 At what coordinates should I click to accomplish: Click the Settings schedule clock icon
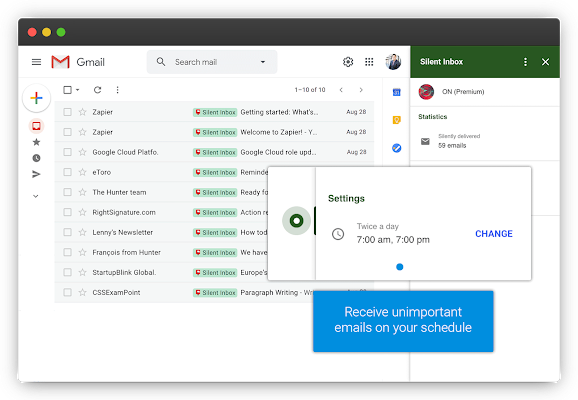tap(338, 234)
